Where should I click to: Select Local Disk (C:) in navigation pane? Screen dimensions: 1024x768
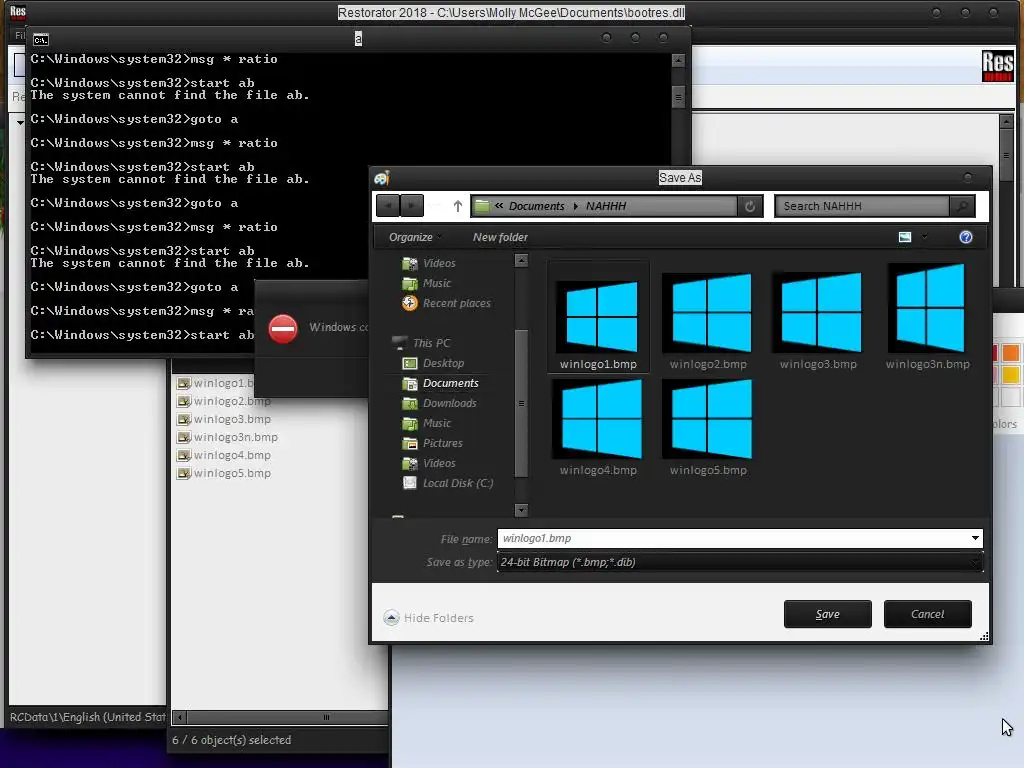pos(447,483)
